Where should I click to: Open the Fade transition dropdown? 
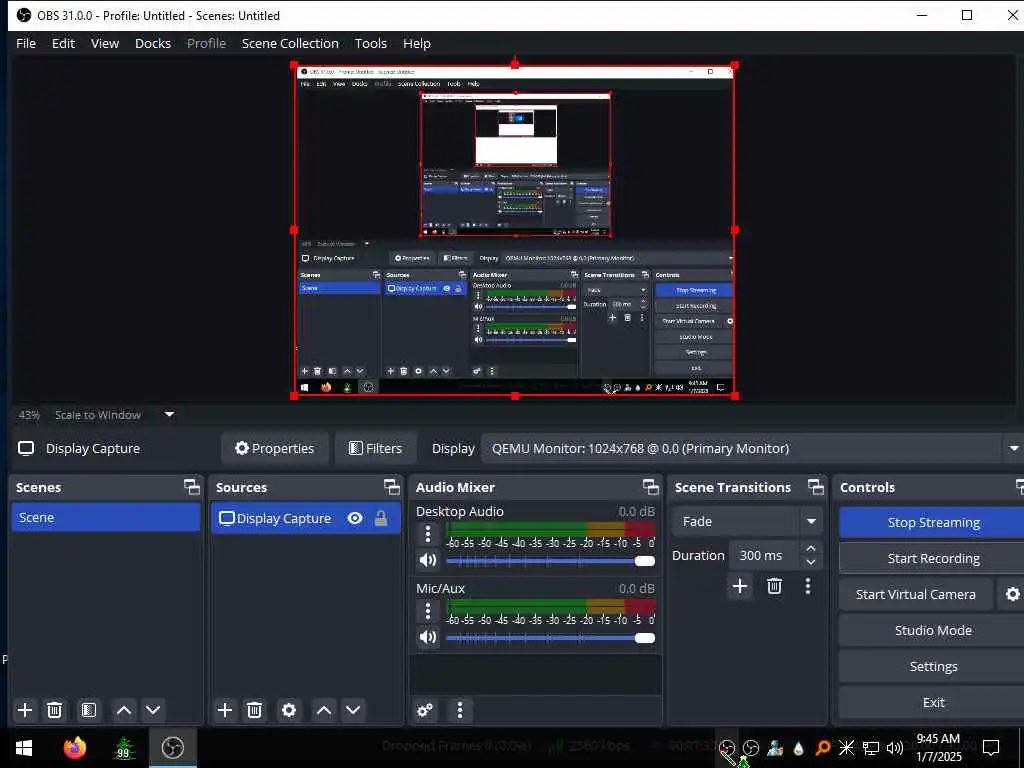[x=746, y=521]
